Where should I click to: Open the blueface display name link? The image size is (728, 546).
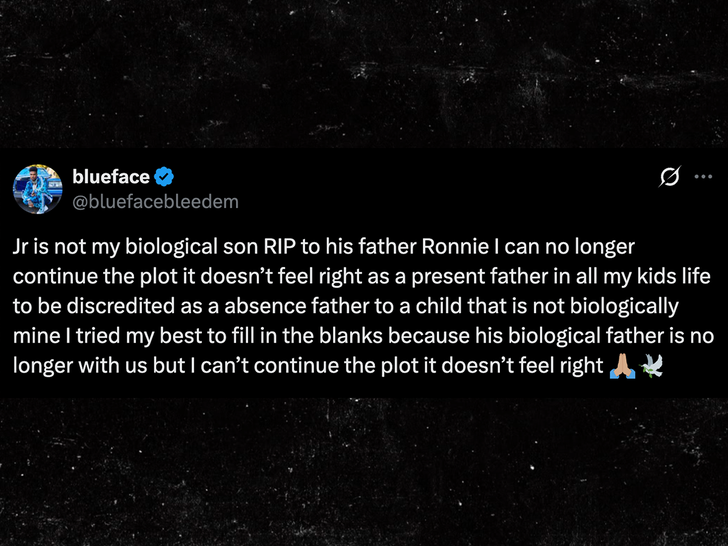[x=110, y=177]
